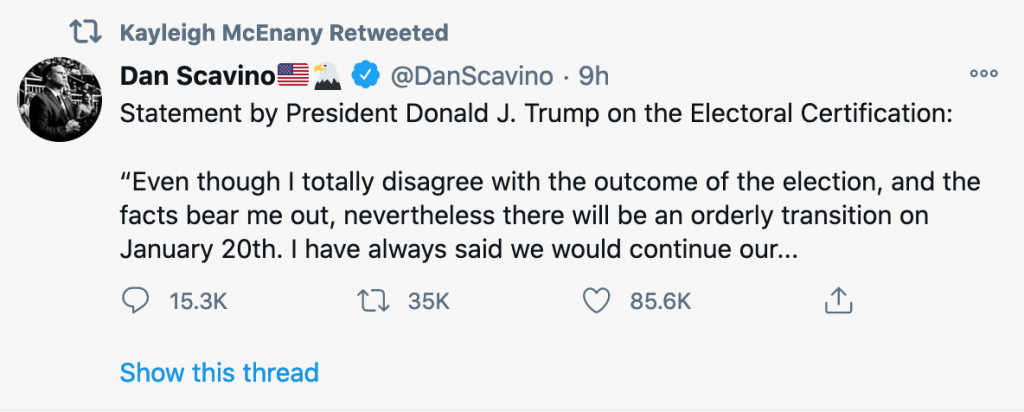Click the retweeted indicator icon at top
The height and width of the screenshot is (412, 1024).
coord(86,32)
